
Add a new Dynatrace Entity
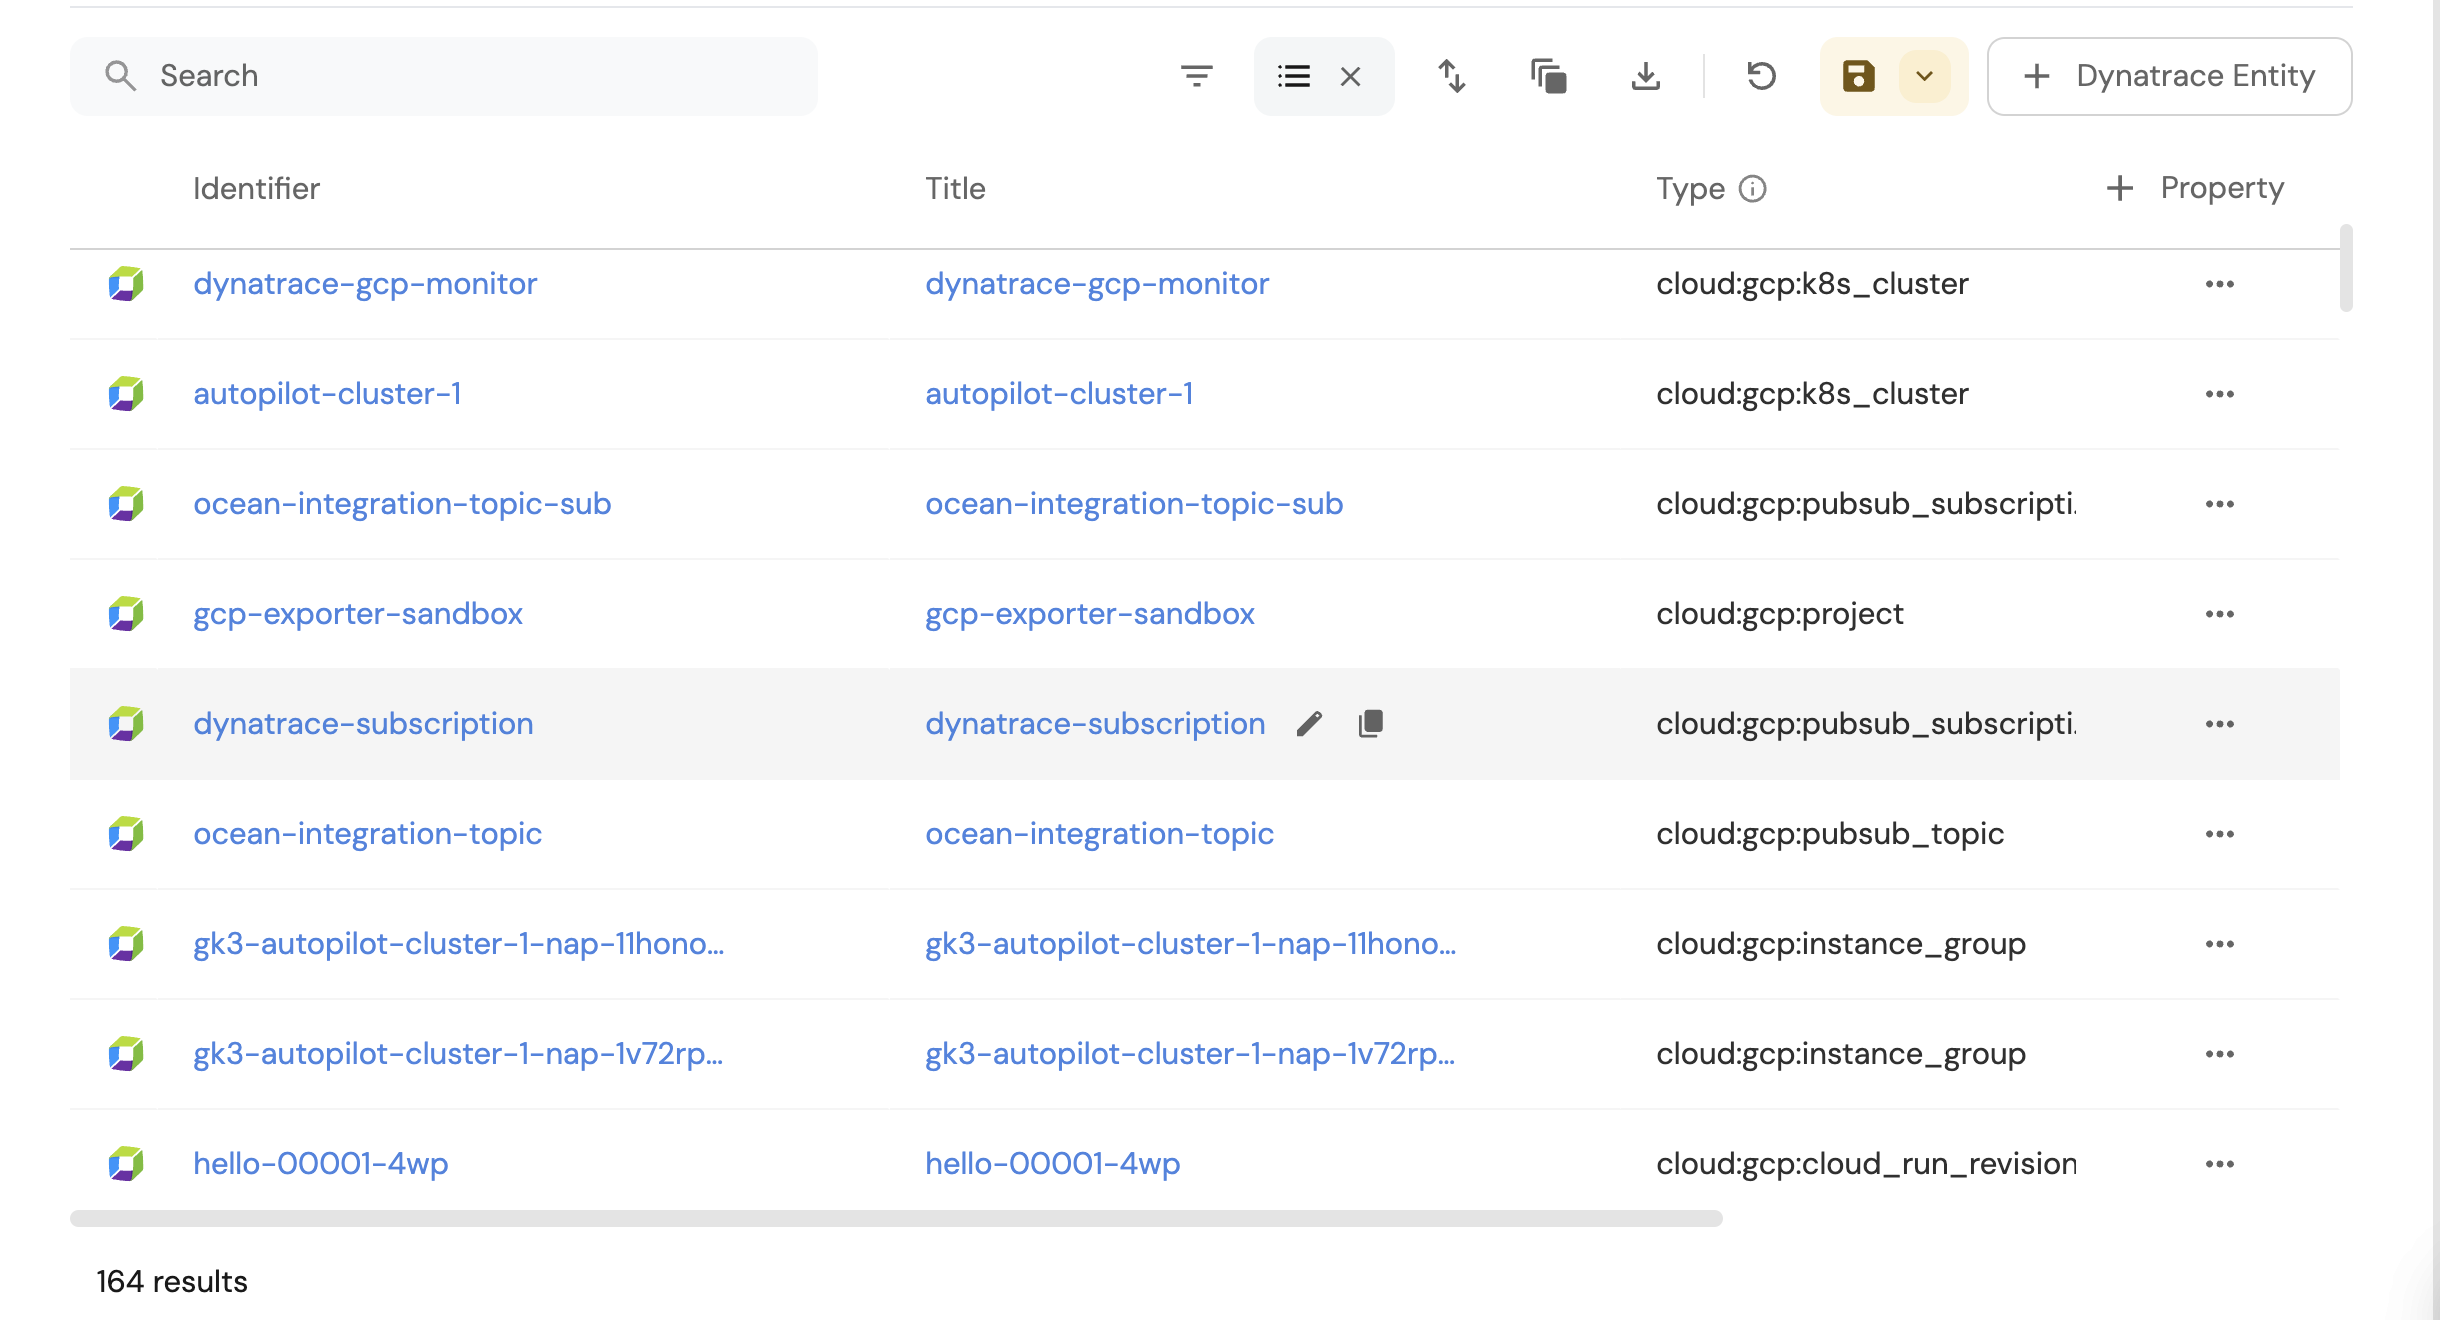(x=2169, y=76)
